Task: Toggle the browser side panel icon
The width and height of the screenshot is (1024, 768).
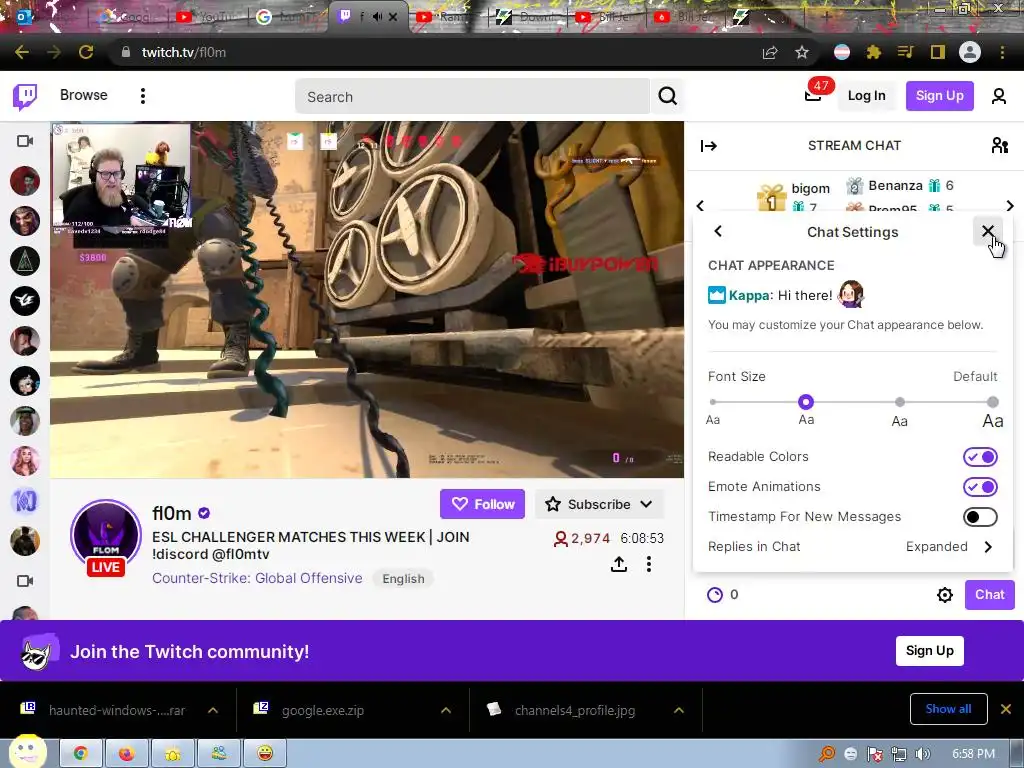Action: click(938, 52)
